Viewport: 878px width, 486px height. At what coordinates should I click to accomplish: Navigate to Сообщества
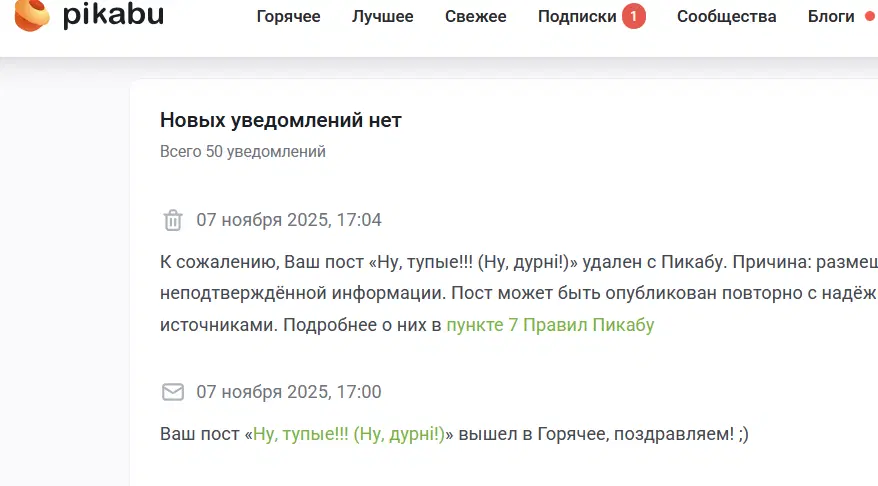tap(726, 17)
